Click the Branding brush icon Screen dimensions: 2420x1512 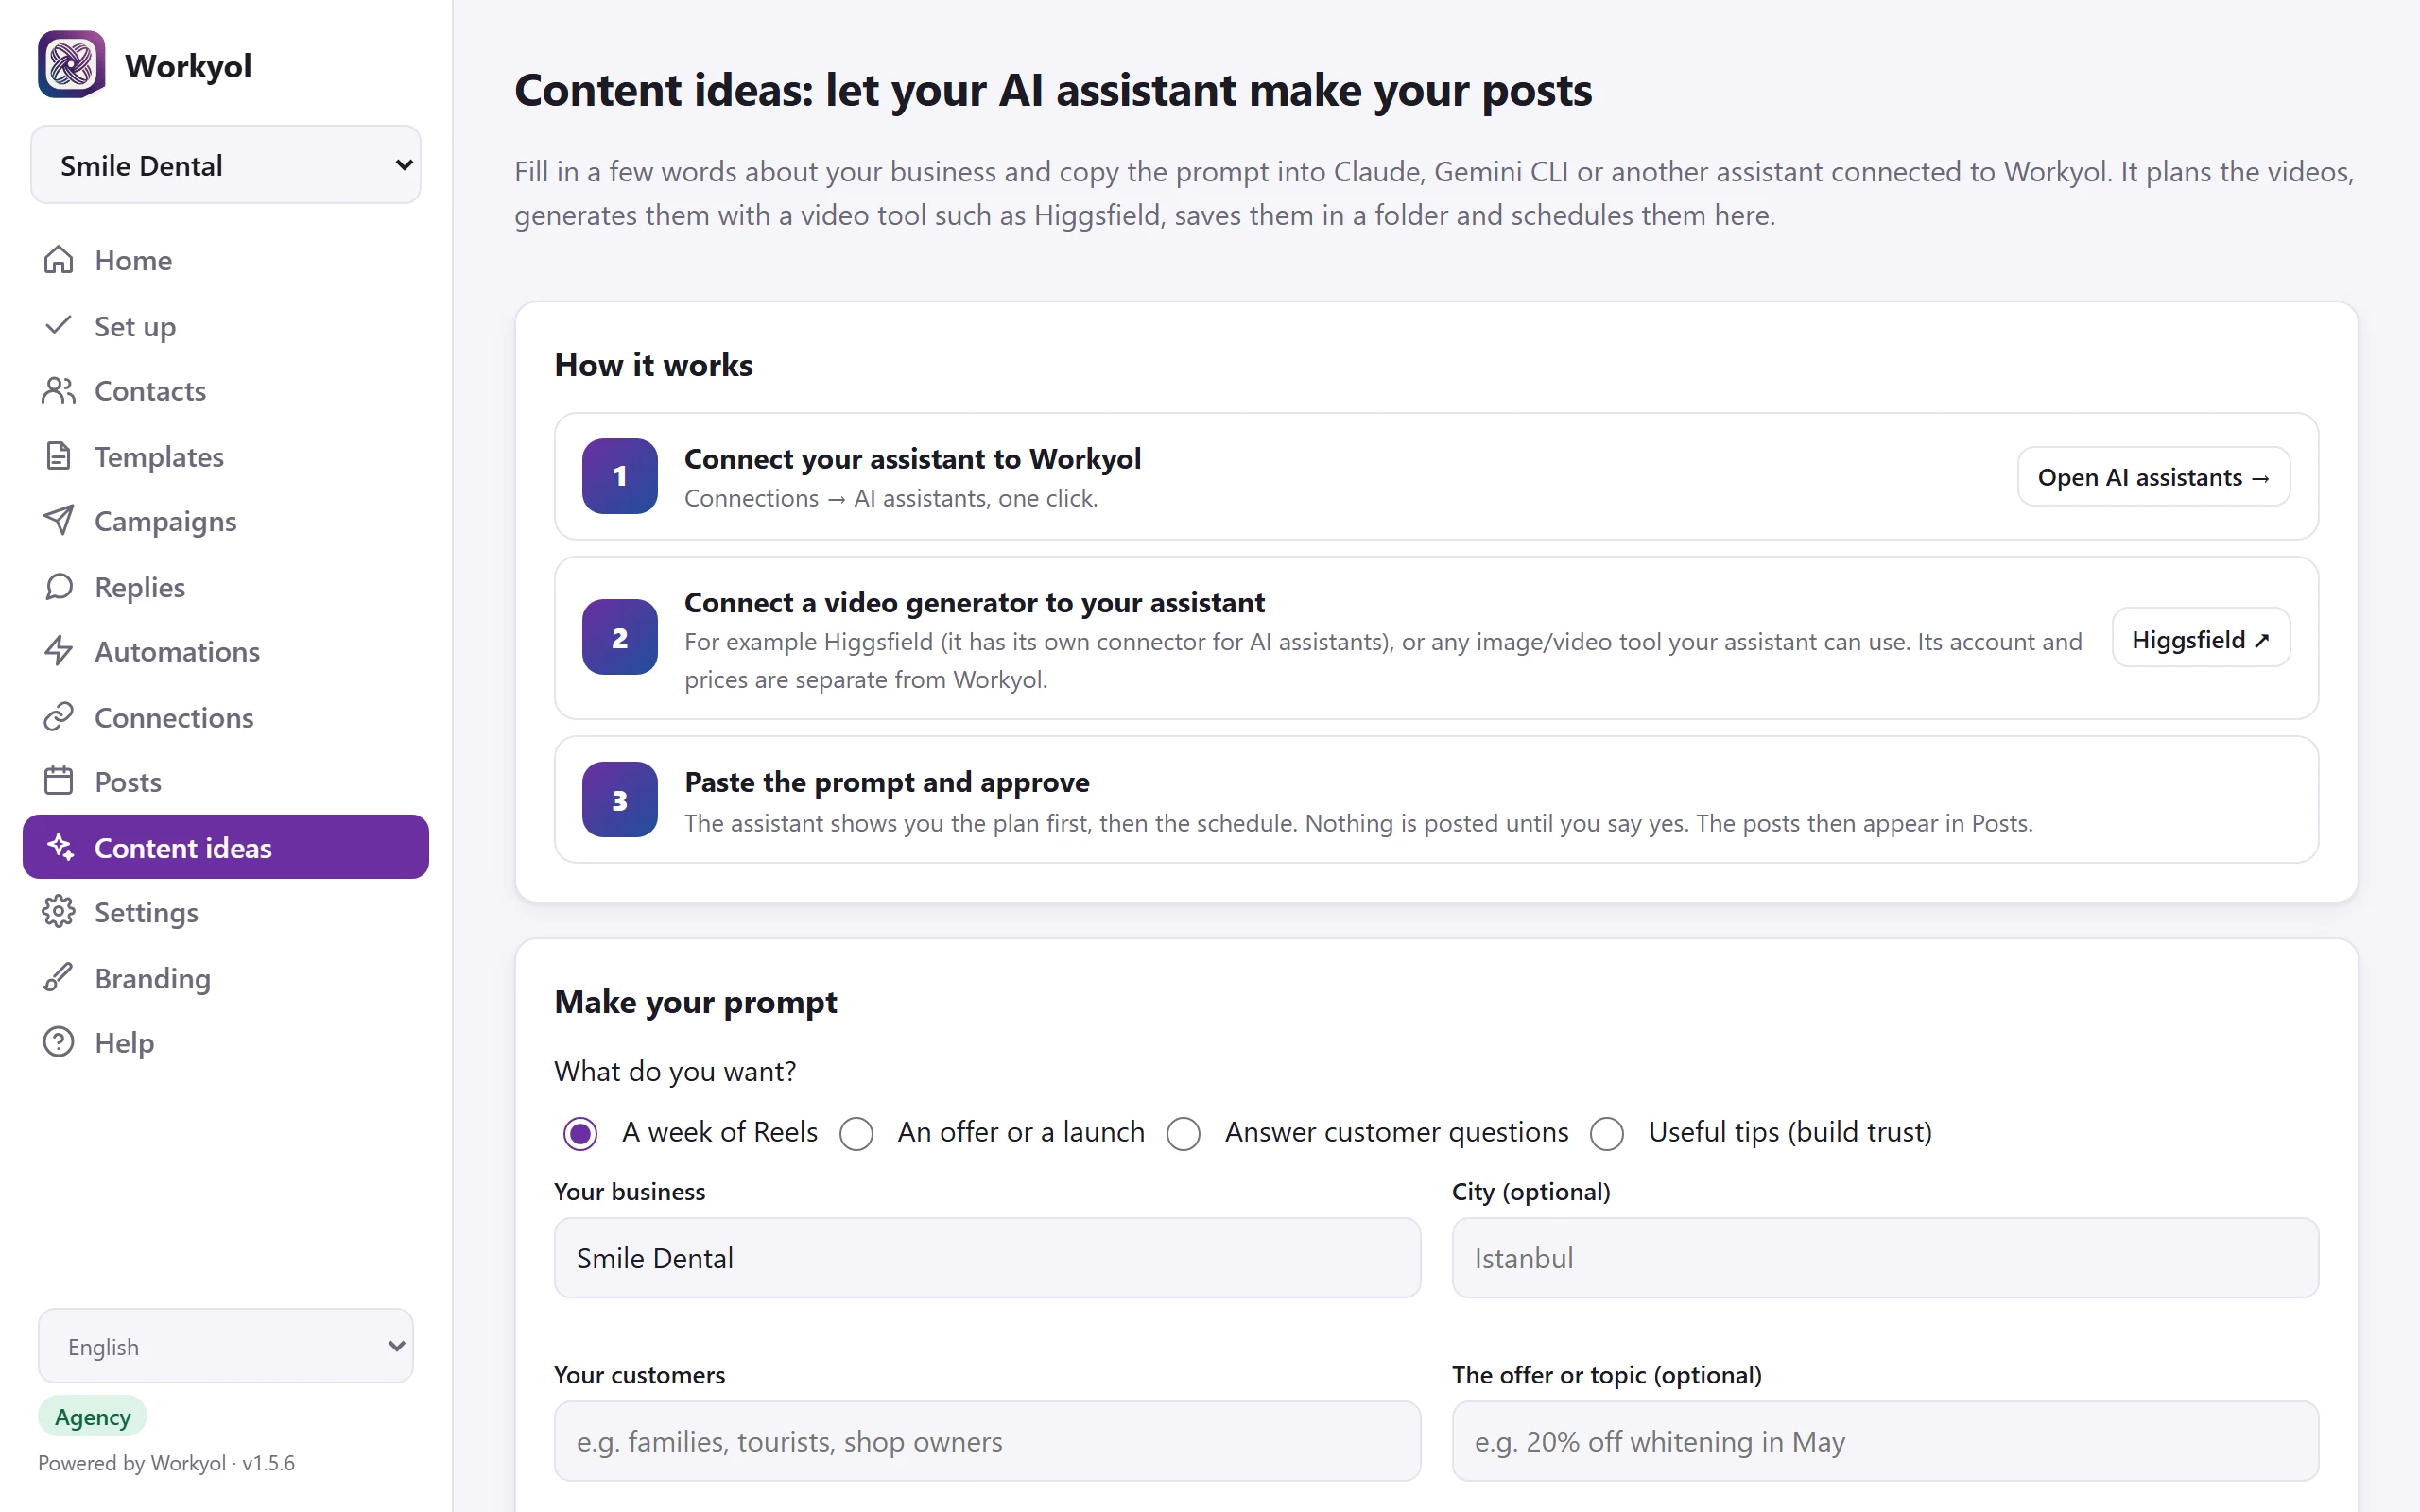[x=59, y=977]
